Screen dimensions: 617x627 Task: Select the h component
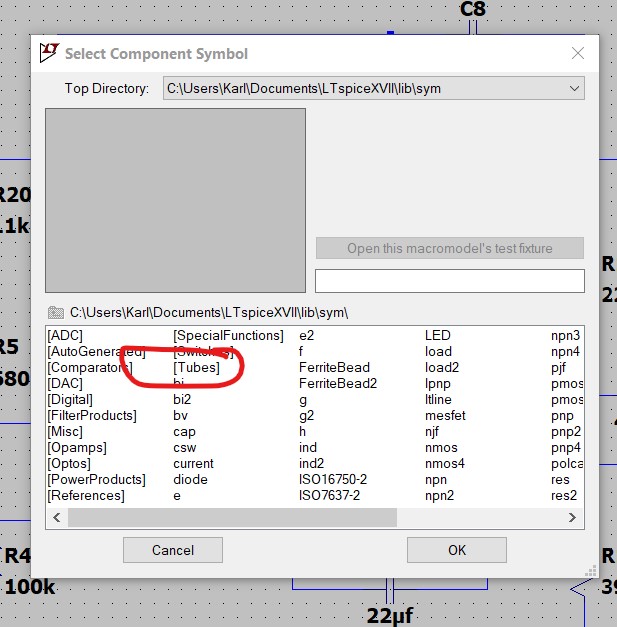302,431
